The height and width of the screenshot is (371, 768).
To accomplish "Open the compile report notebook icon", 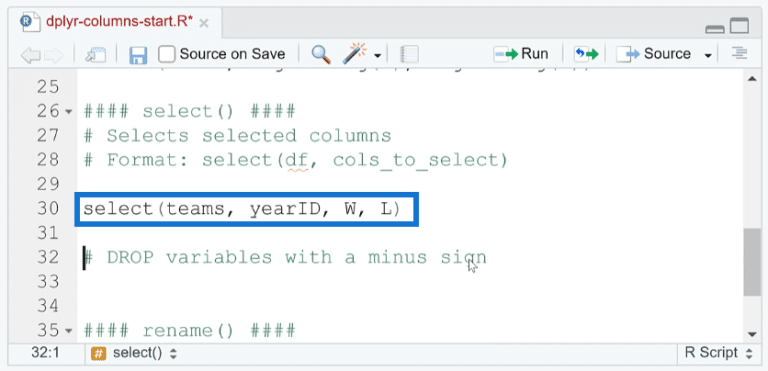I will tap(408, 54).
